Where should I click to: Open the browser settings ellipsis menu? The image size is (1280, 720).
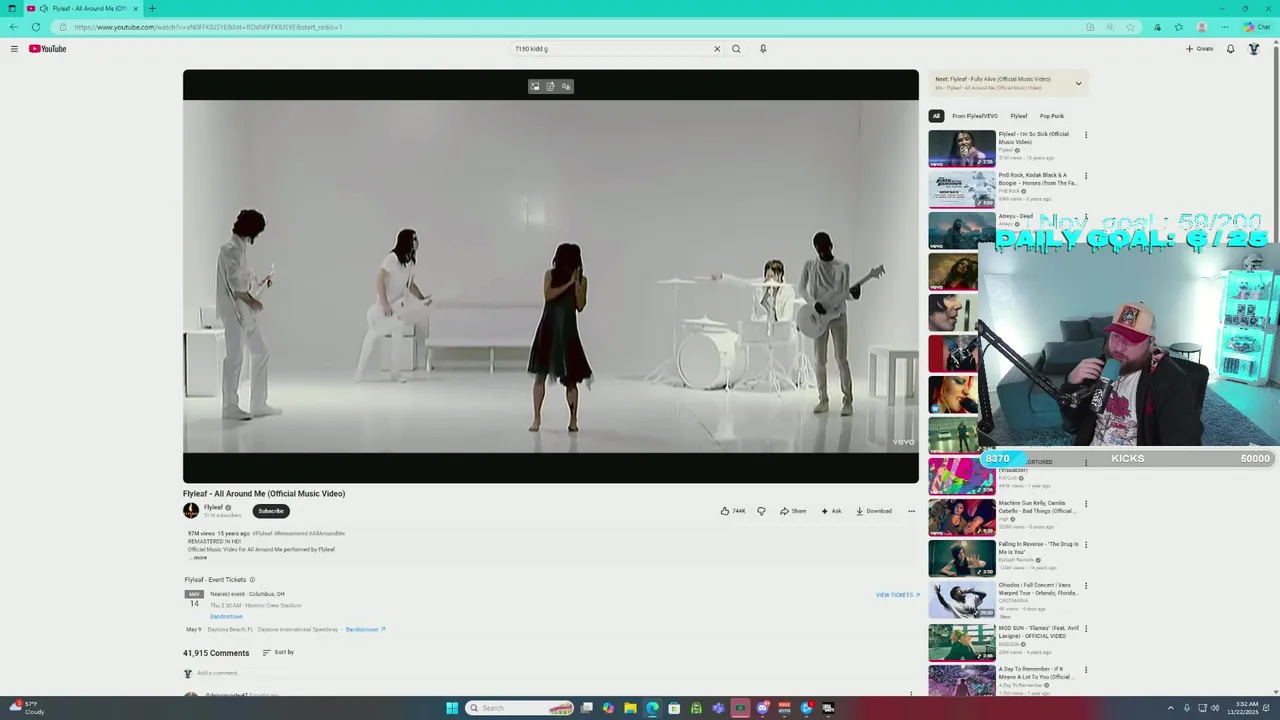[x=1224, y=27]
